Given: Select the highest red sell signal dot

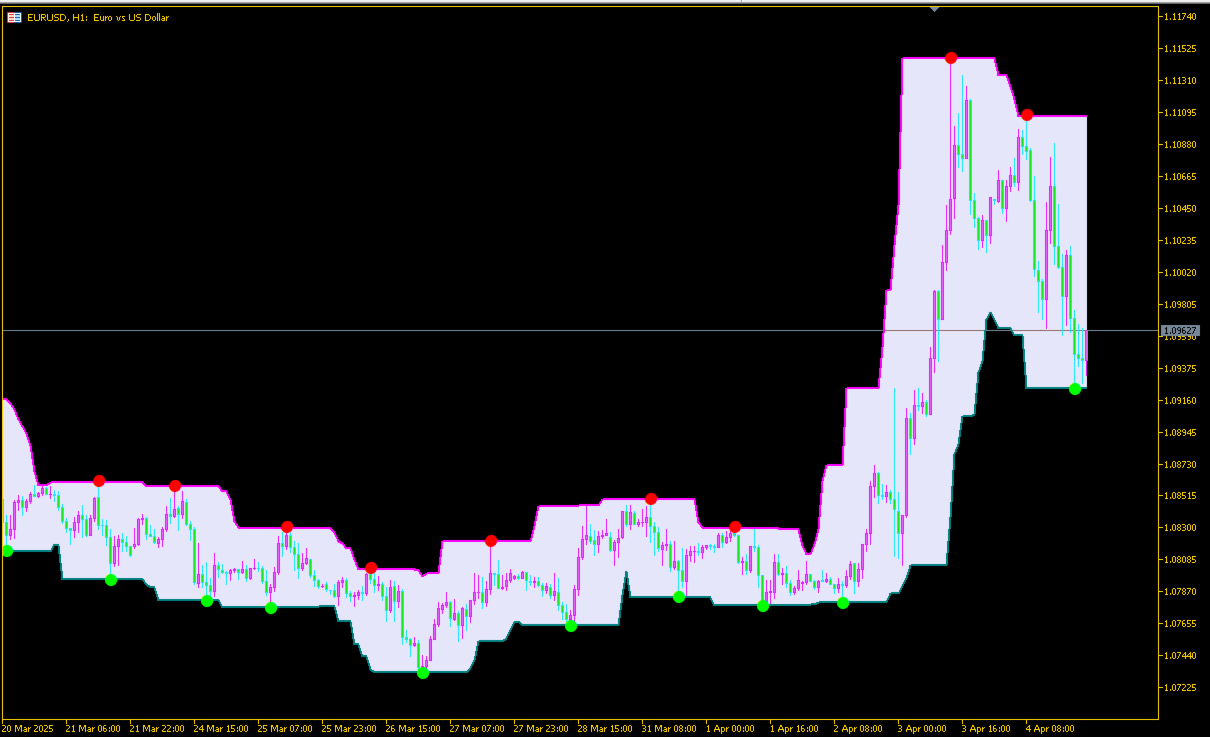Looking at the screenshot, I should [951, 57].
